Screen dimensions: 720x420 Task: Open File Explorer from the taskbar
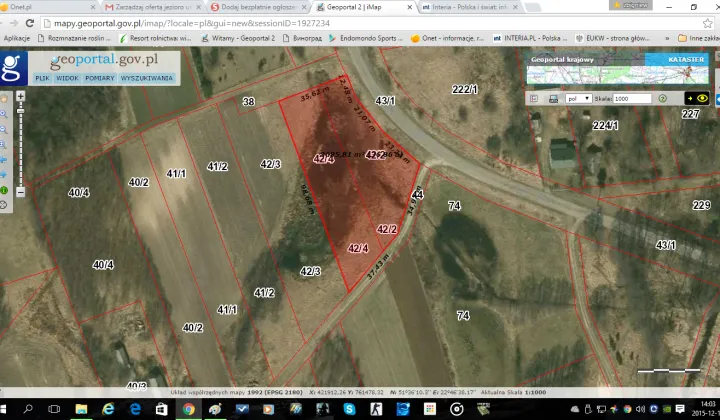(81, 409)
